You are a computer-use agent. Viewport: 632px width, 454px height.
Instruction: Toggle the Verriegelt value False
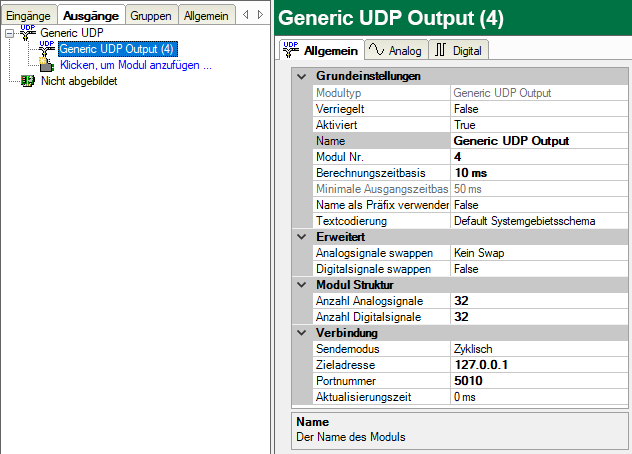539,109
